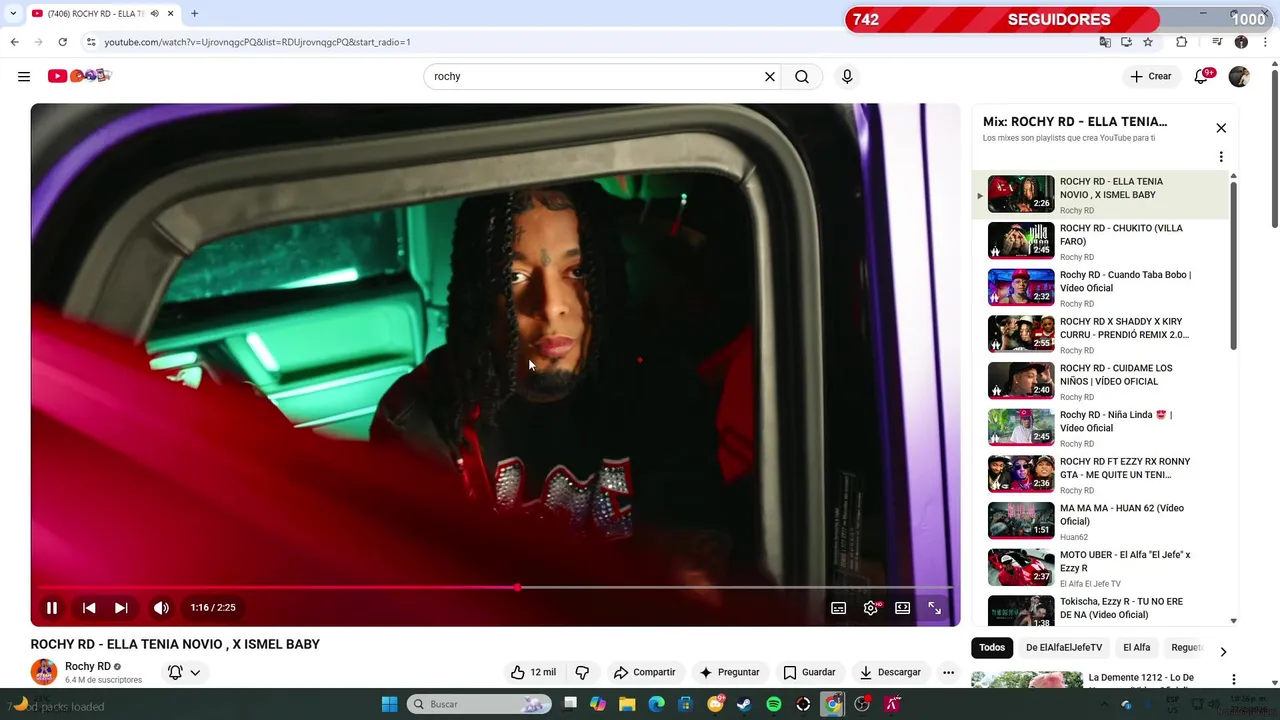The width and height of the screenshot is (1280, 720).
Task: Enter fullscreen on the video
Action: pyautogui.click(x=935, y=608)
